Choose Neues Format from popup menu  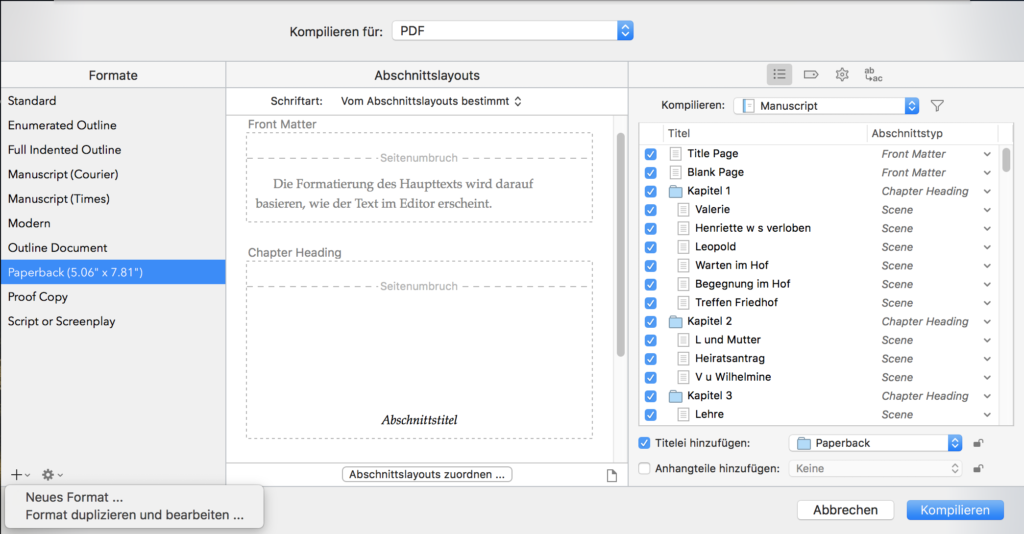(74, 497)
